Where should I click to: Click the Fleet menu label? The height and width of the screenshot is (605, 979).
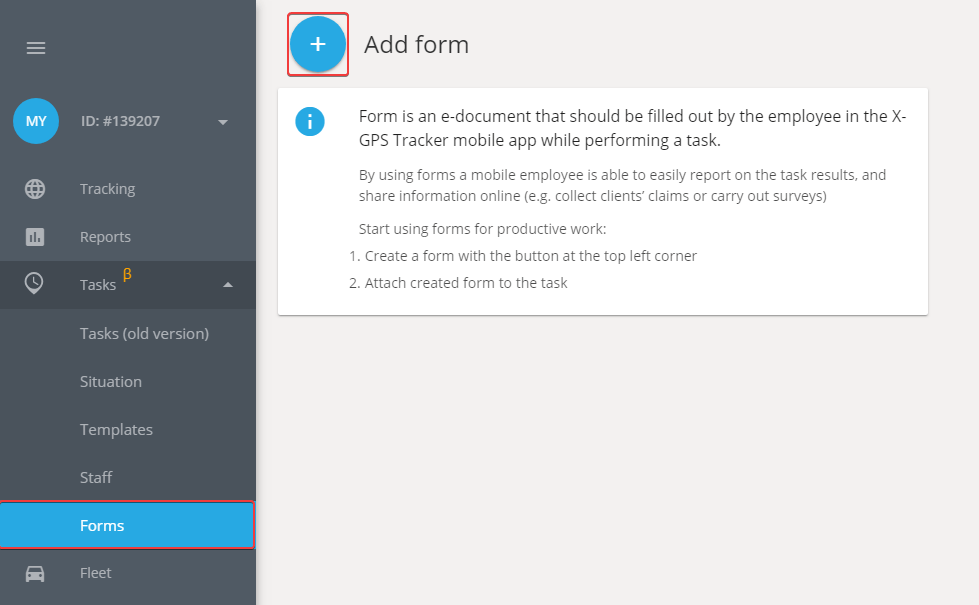[x=96, y=573]
